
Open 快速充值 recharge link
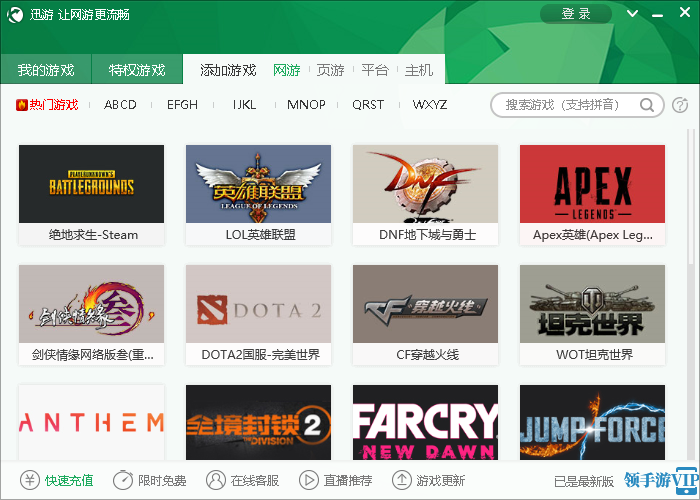[69, 481]
